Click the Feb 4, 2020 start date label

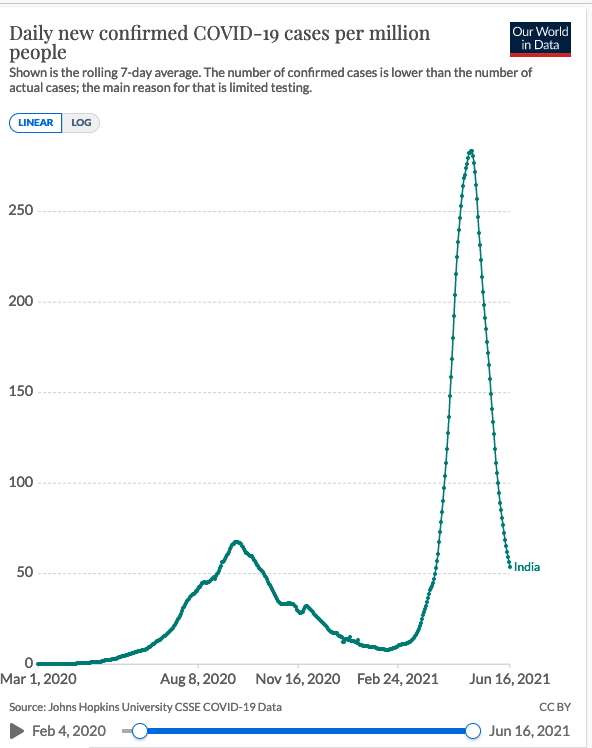[69, 731]
